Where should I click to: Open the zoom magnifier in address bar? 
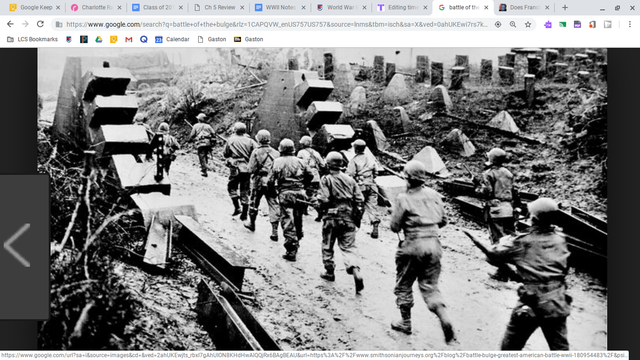(513, 24)
